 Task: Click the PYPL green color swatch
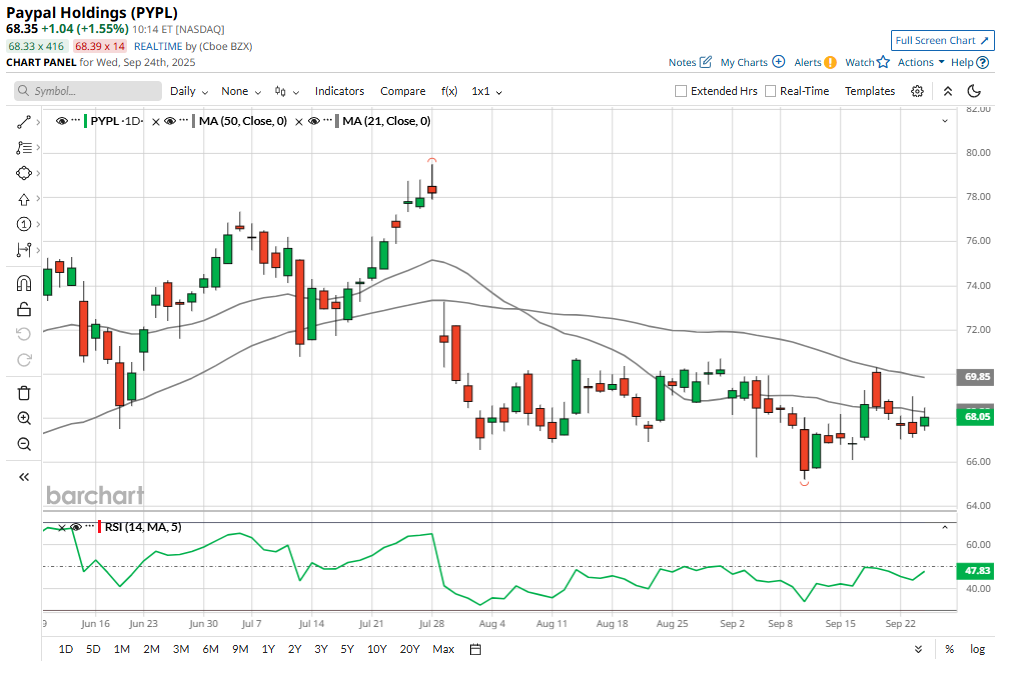[86, 121]
